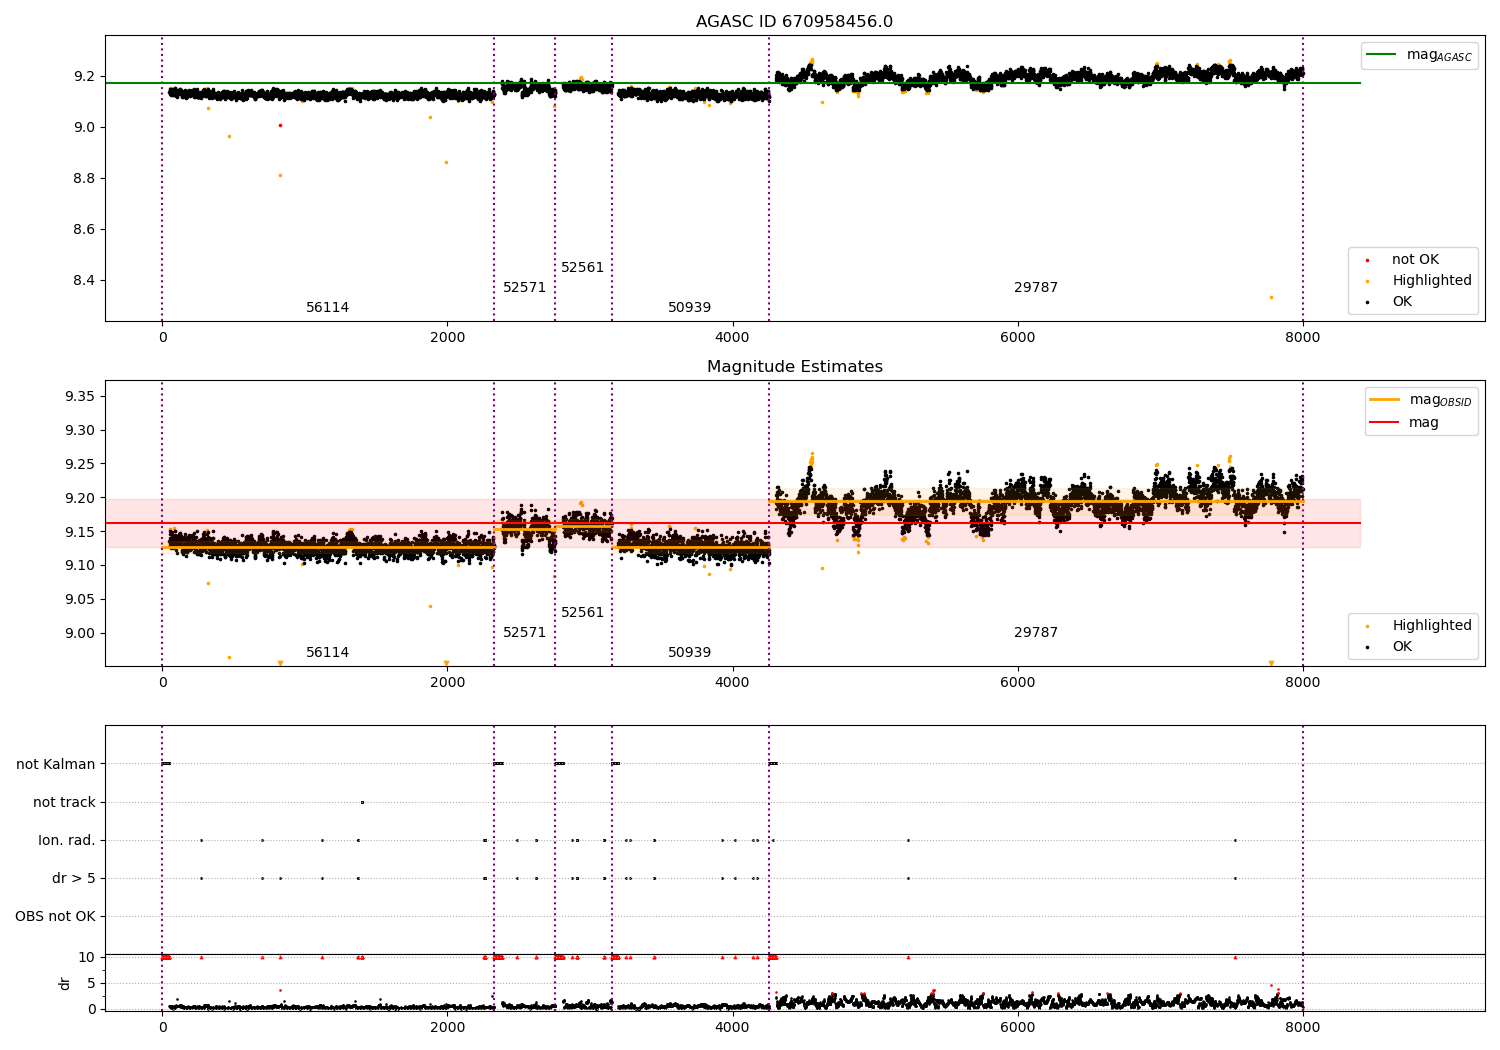Screen dimensions: 1500x1050
Task: Select OBSID label 52571 in the AGASC plot
Action: [x=525, y=288]
